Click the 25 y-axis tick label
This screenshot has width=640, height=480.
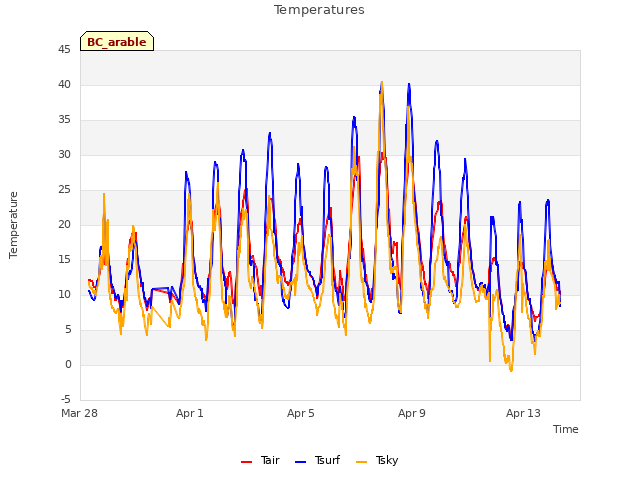coord(64,189)
